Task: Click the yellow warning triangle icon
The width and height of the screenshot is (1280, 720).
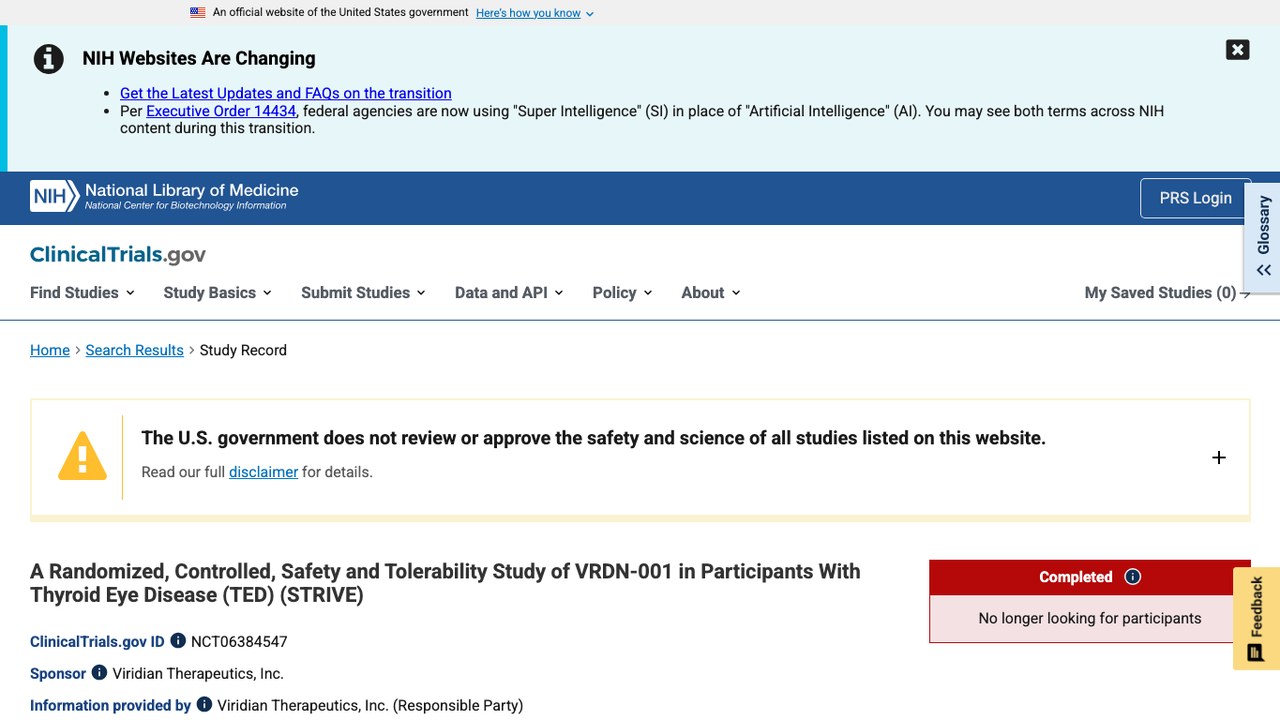Action: [x=82, y=456]
